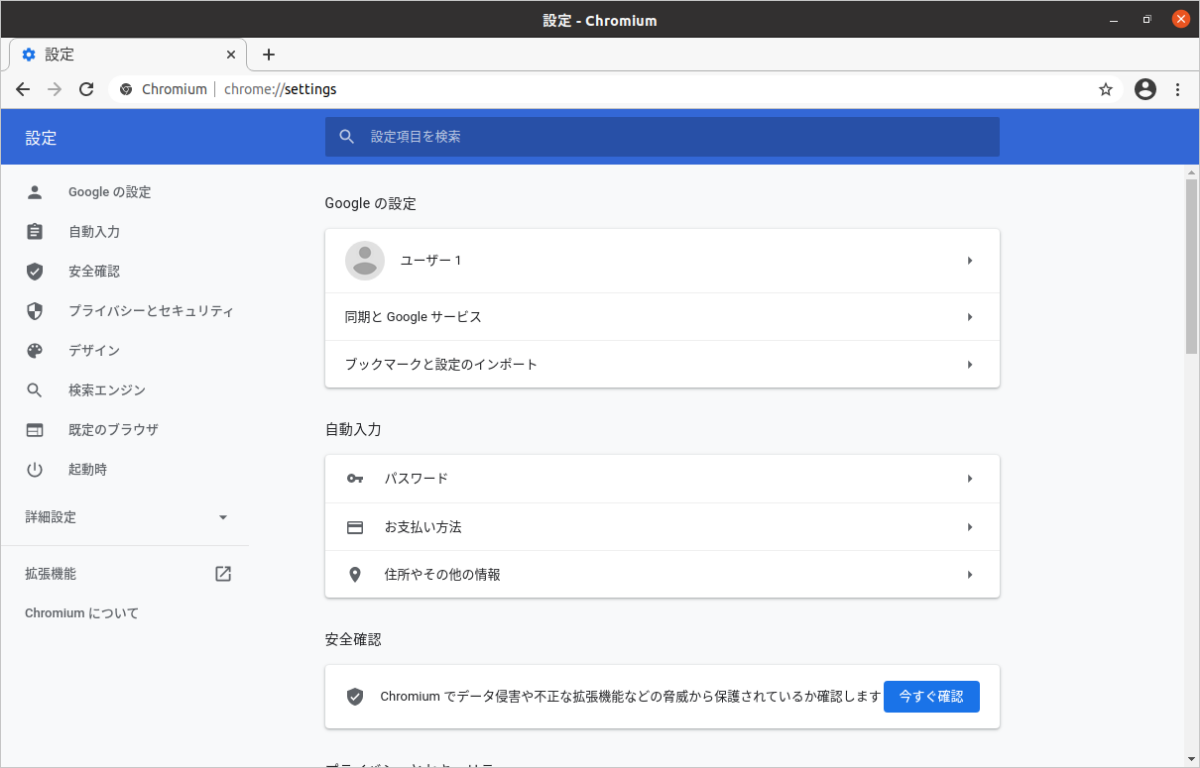
Task: Click the vertical scrollbar thumb on the right
Action: click(x=1191, y=266)
